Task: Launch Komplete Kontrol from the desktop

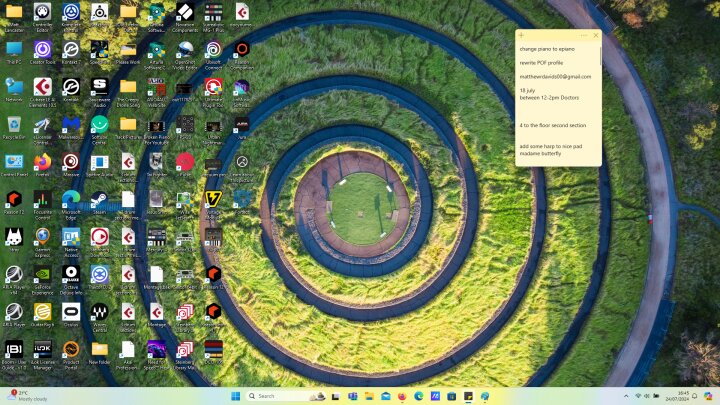Action: tap(71, 17)
